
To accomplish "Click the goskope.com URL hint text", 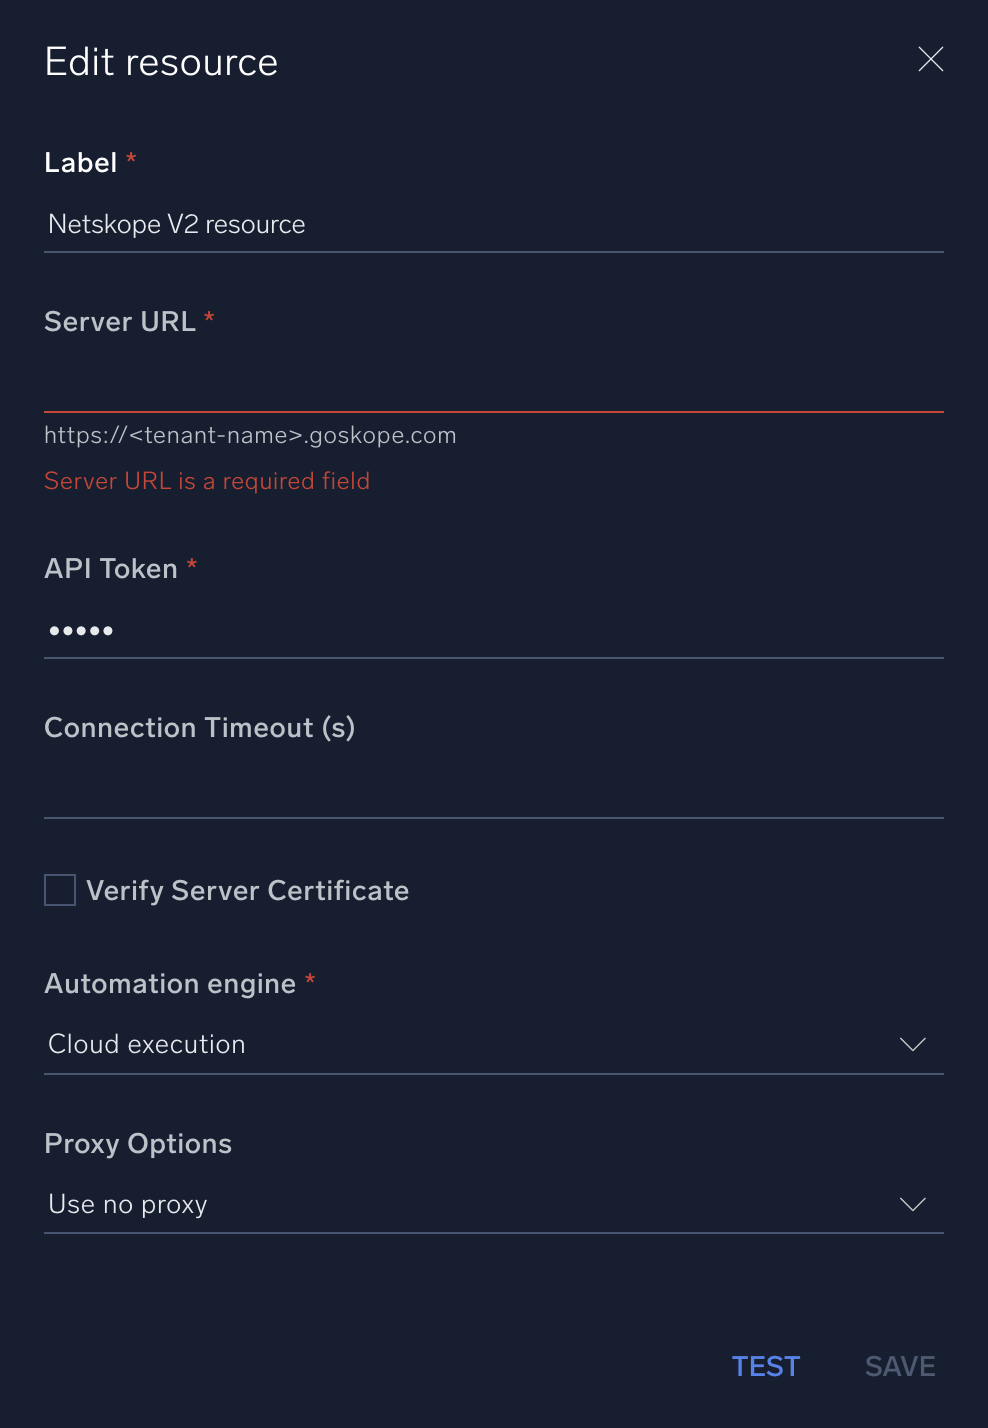I will tap(250, 435).
